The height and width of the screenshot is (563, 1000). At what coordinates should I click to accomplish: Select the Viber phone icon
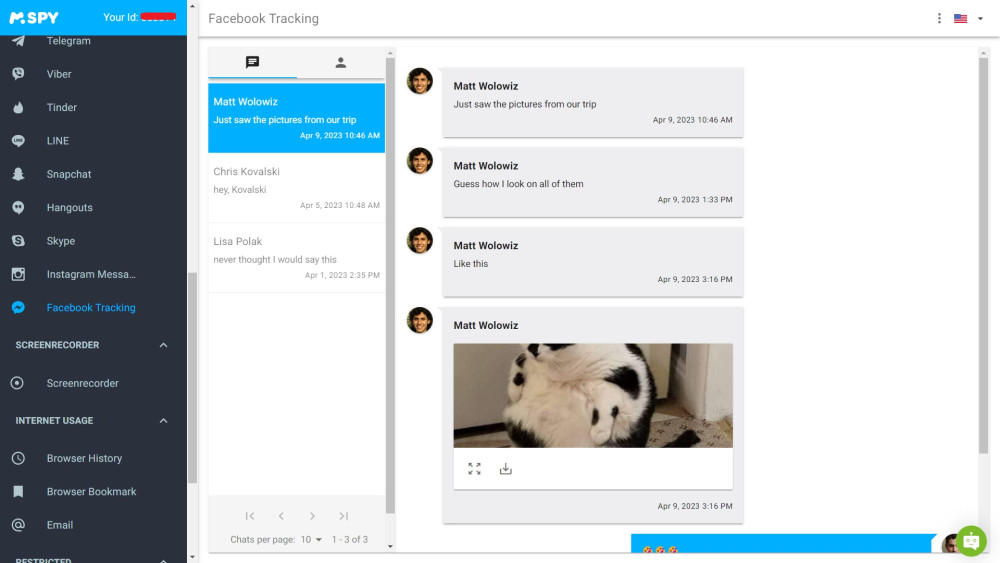click(18, 74)
